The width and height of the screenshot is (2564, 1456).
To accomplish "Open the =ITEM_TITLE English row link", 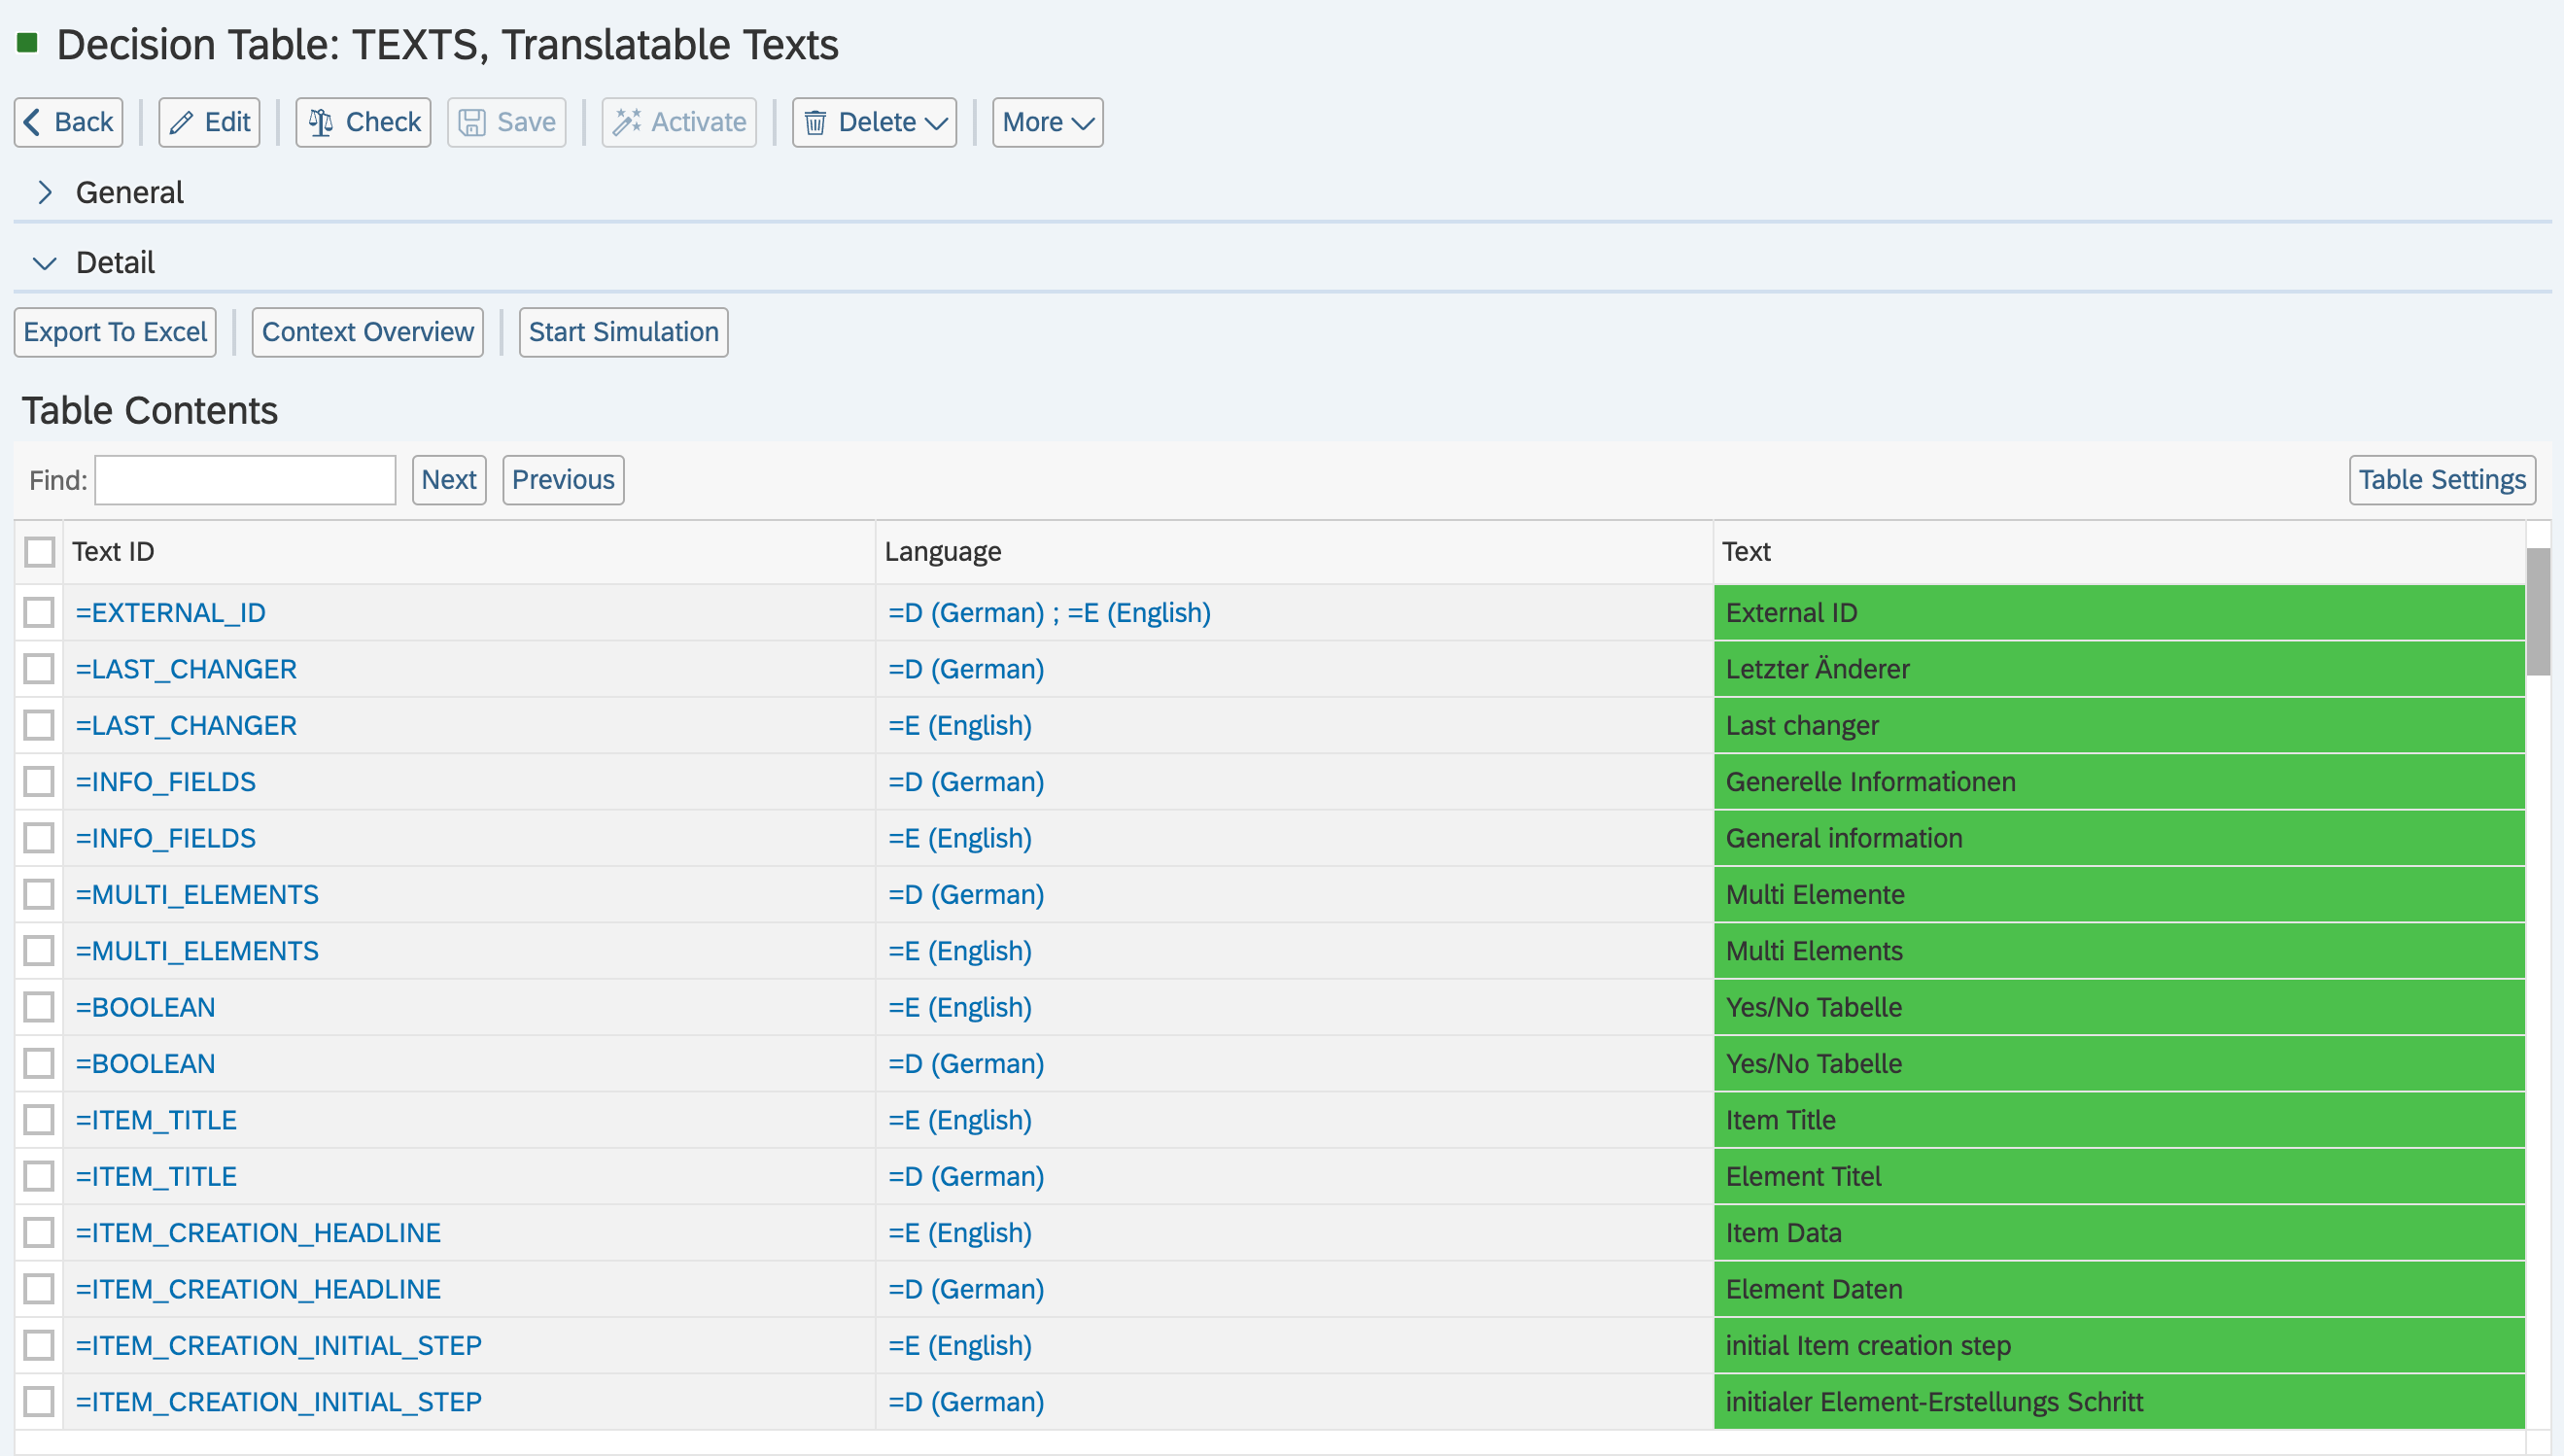I will [x=156, y=1120].
